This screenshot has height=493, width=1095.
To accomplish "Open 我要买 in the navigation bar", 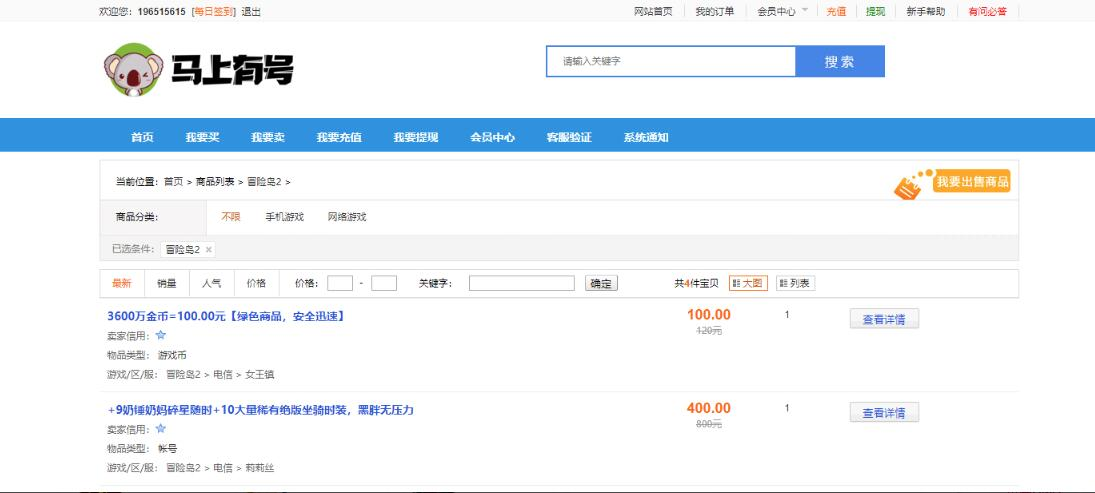I will coord(202,138).
